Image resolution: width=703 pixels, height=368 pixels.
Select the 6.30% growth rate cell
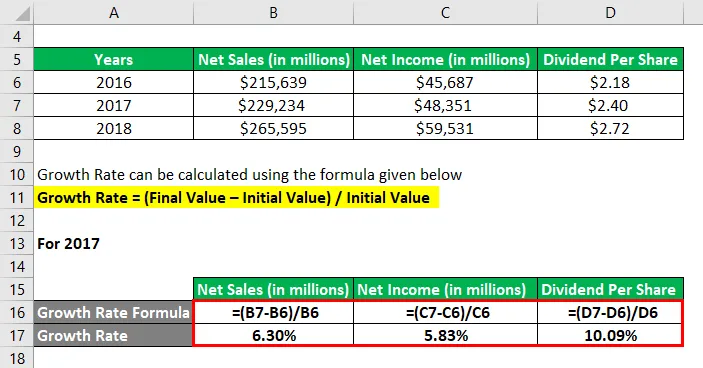[273, 335]
